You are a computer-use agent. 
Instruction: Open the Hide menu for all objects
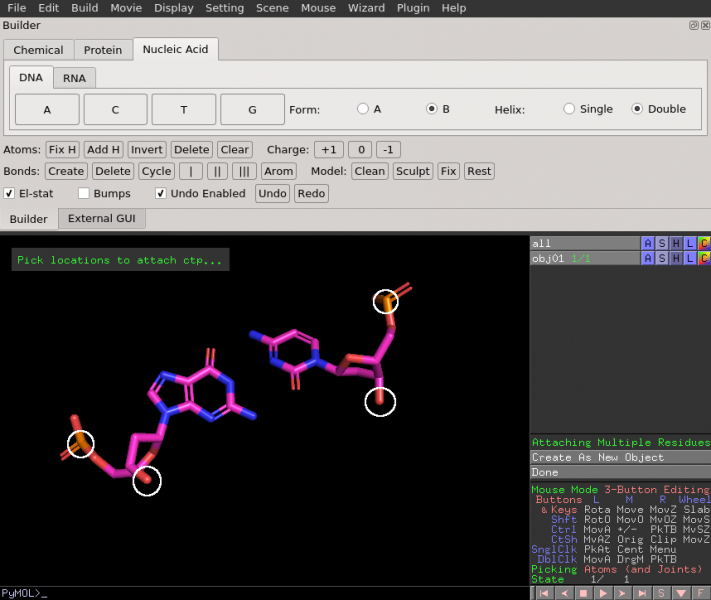[x=676, y=243]
